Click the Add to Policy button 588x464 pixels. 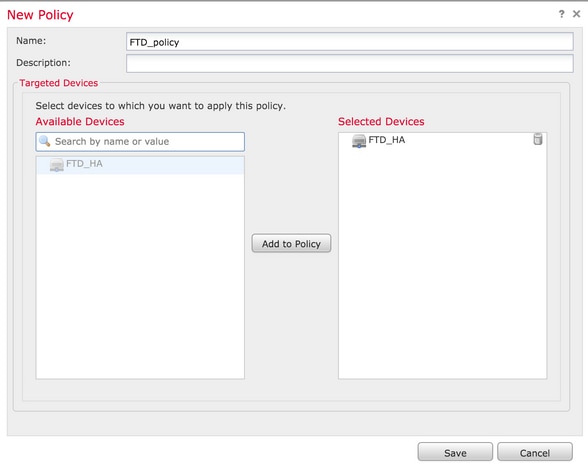coord(291,243)
